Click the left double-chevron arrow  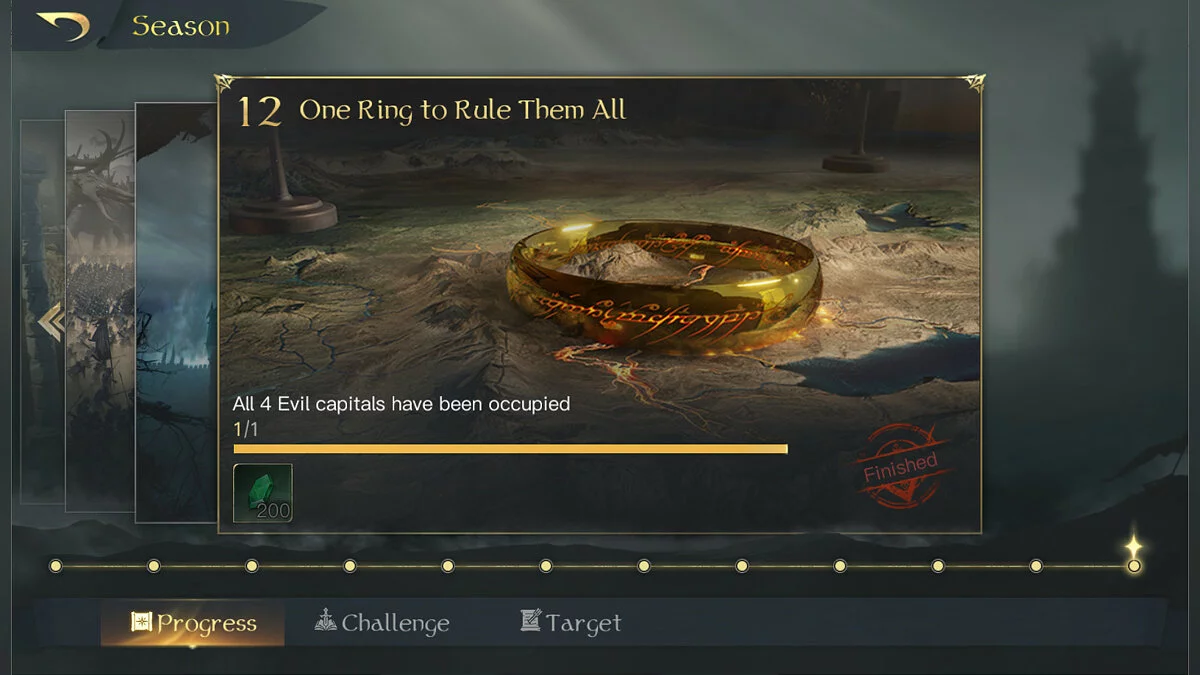click(x=50, y=322)
